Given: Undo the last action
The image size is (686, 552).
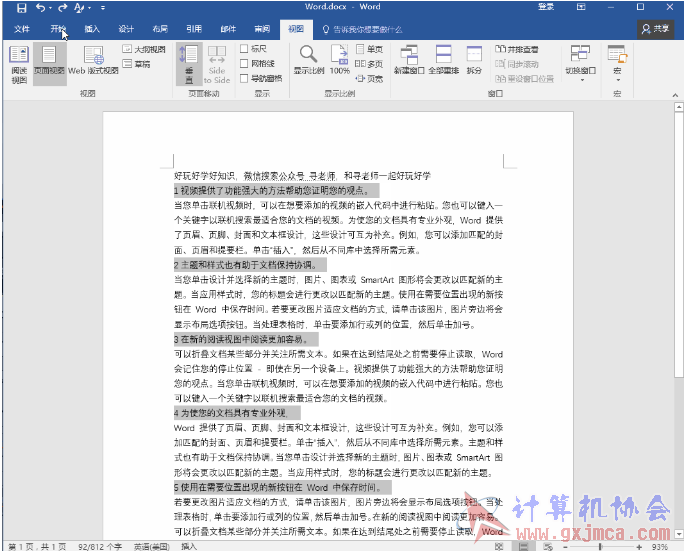Looking at the screenshot, I should point(40,7).
